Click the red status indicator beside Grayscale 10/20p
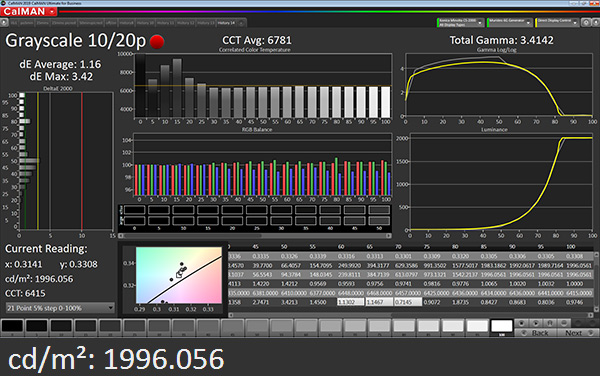The image size is (600, 376). (157, 41)
